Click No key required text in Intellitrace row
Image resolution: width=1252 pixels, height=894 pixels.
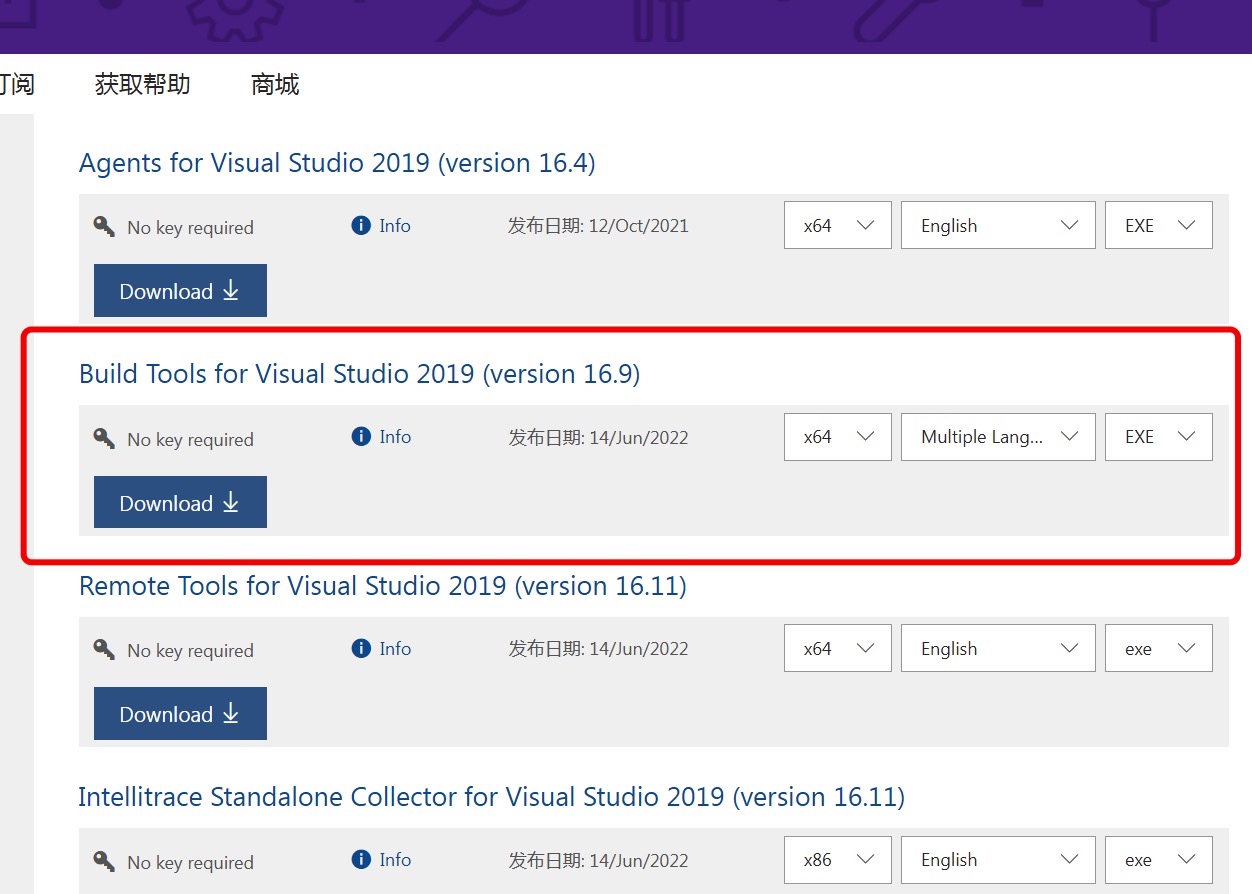tap(190, 862)
